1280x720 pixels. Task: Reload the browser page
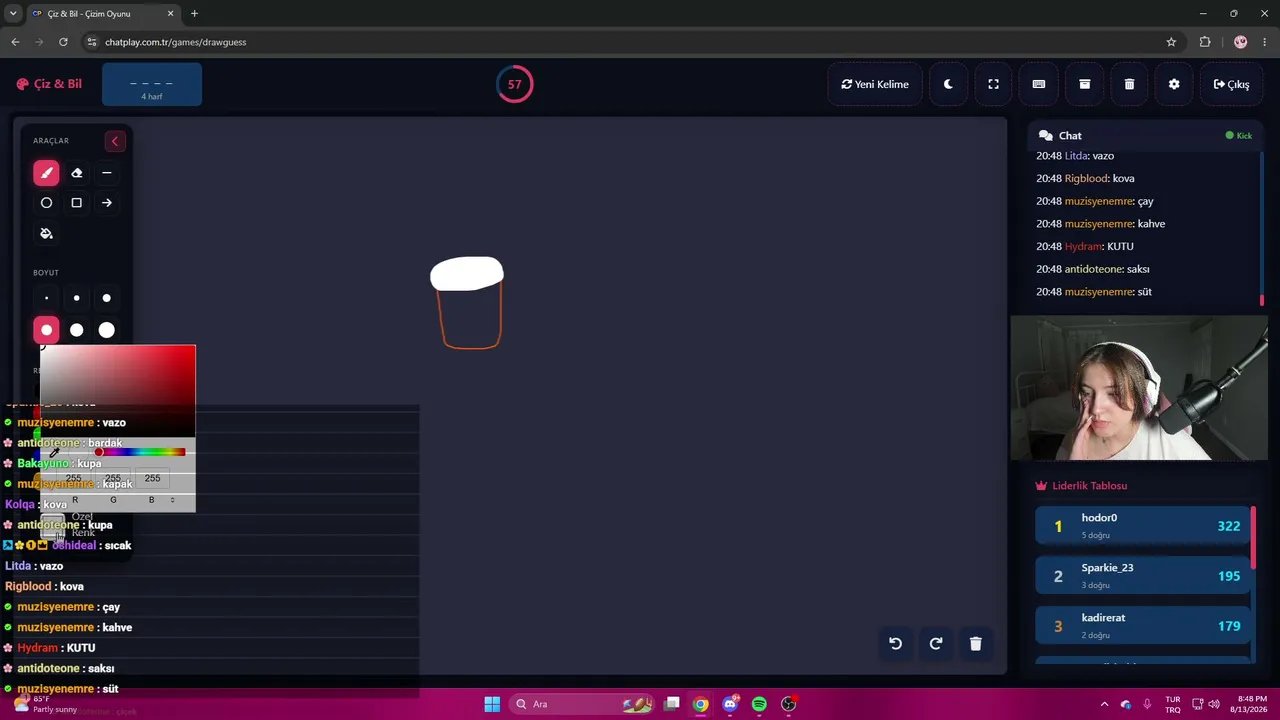pyautogui.click(x=63, y=42)
